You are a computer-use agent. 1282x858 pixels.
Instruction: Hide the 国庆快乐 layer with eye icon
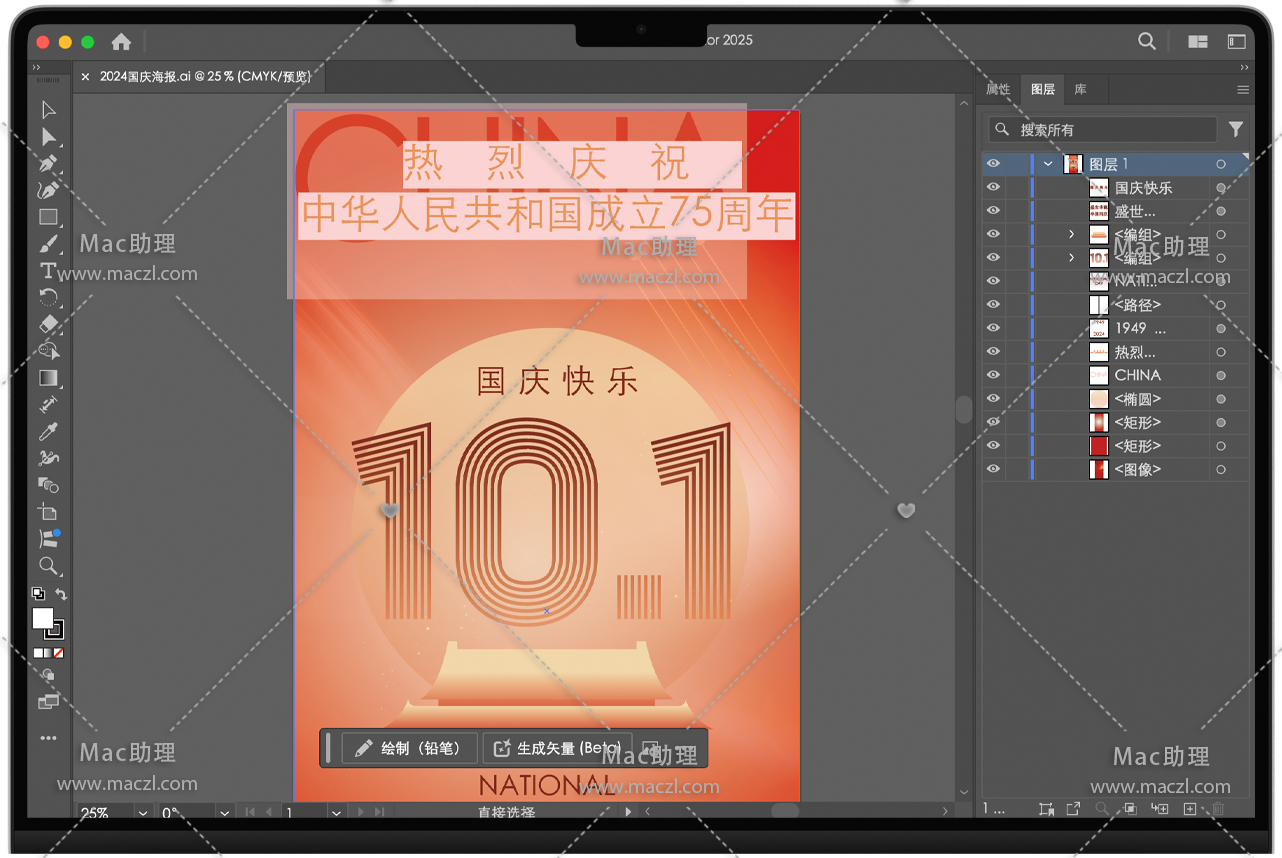(993, 188)
